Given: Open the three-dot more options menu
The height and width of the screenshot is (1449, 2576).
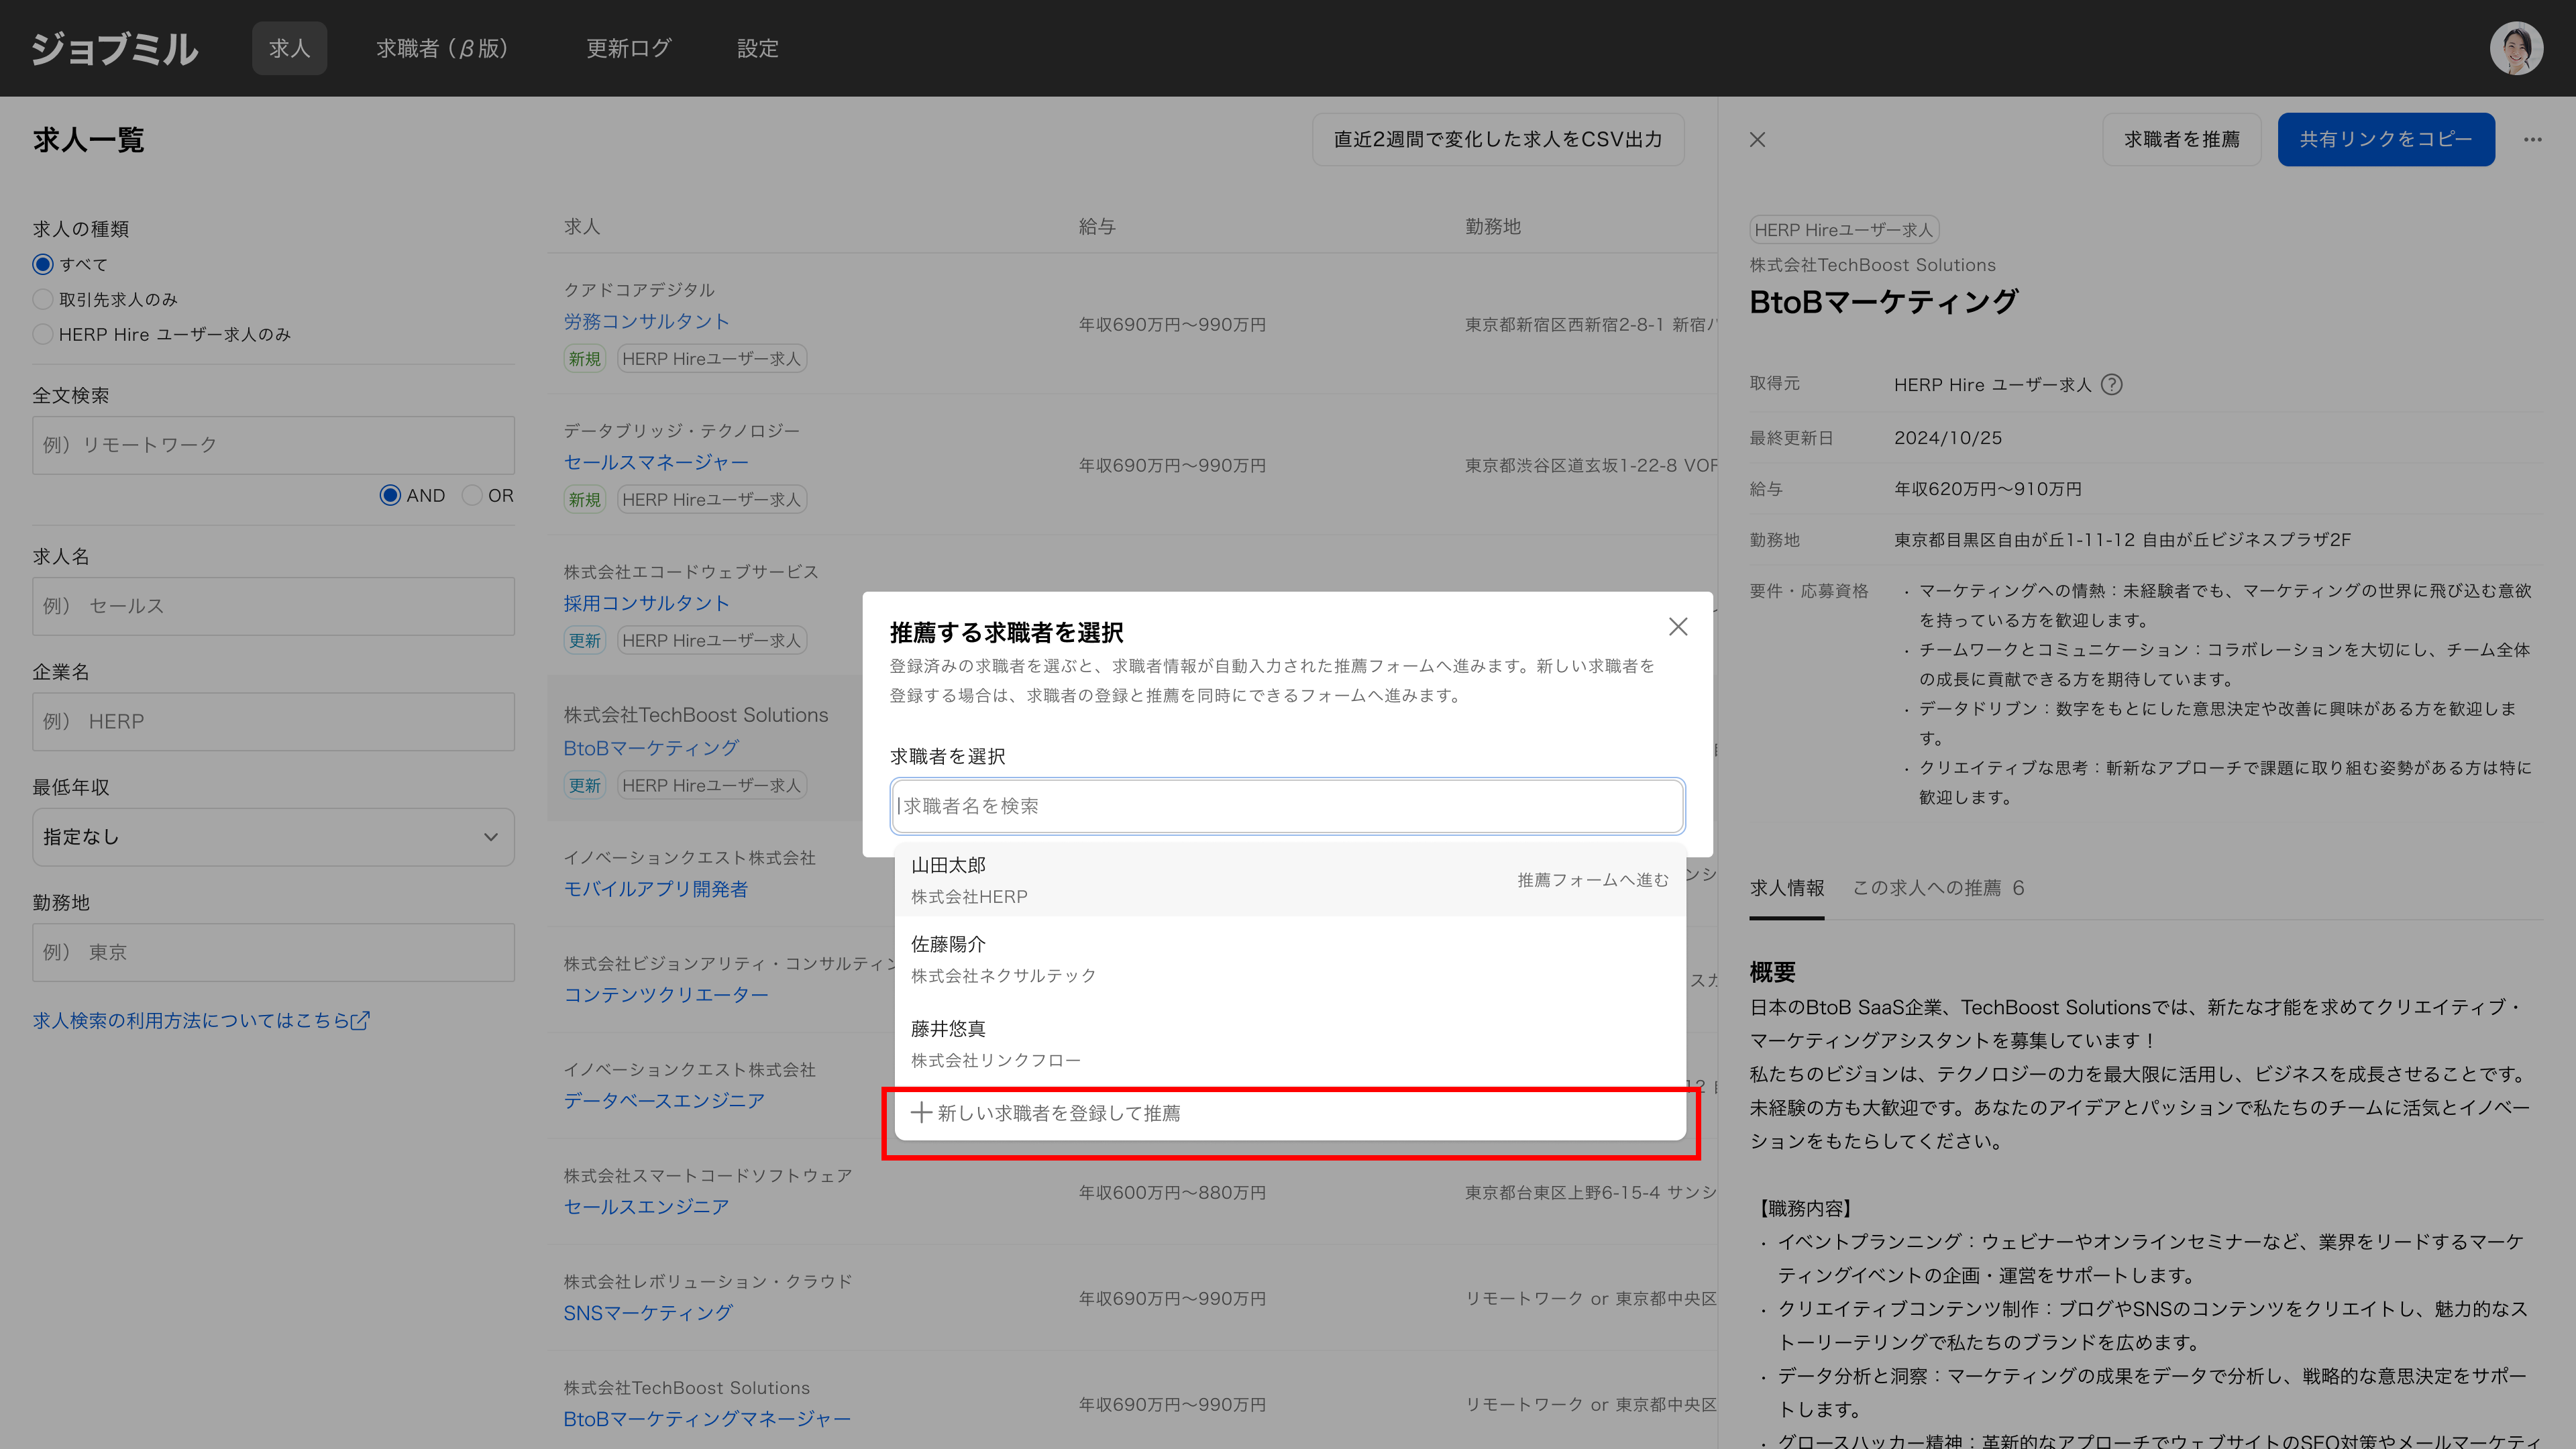Looking at the screenshot, I should pos(2532,140).
